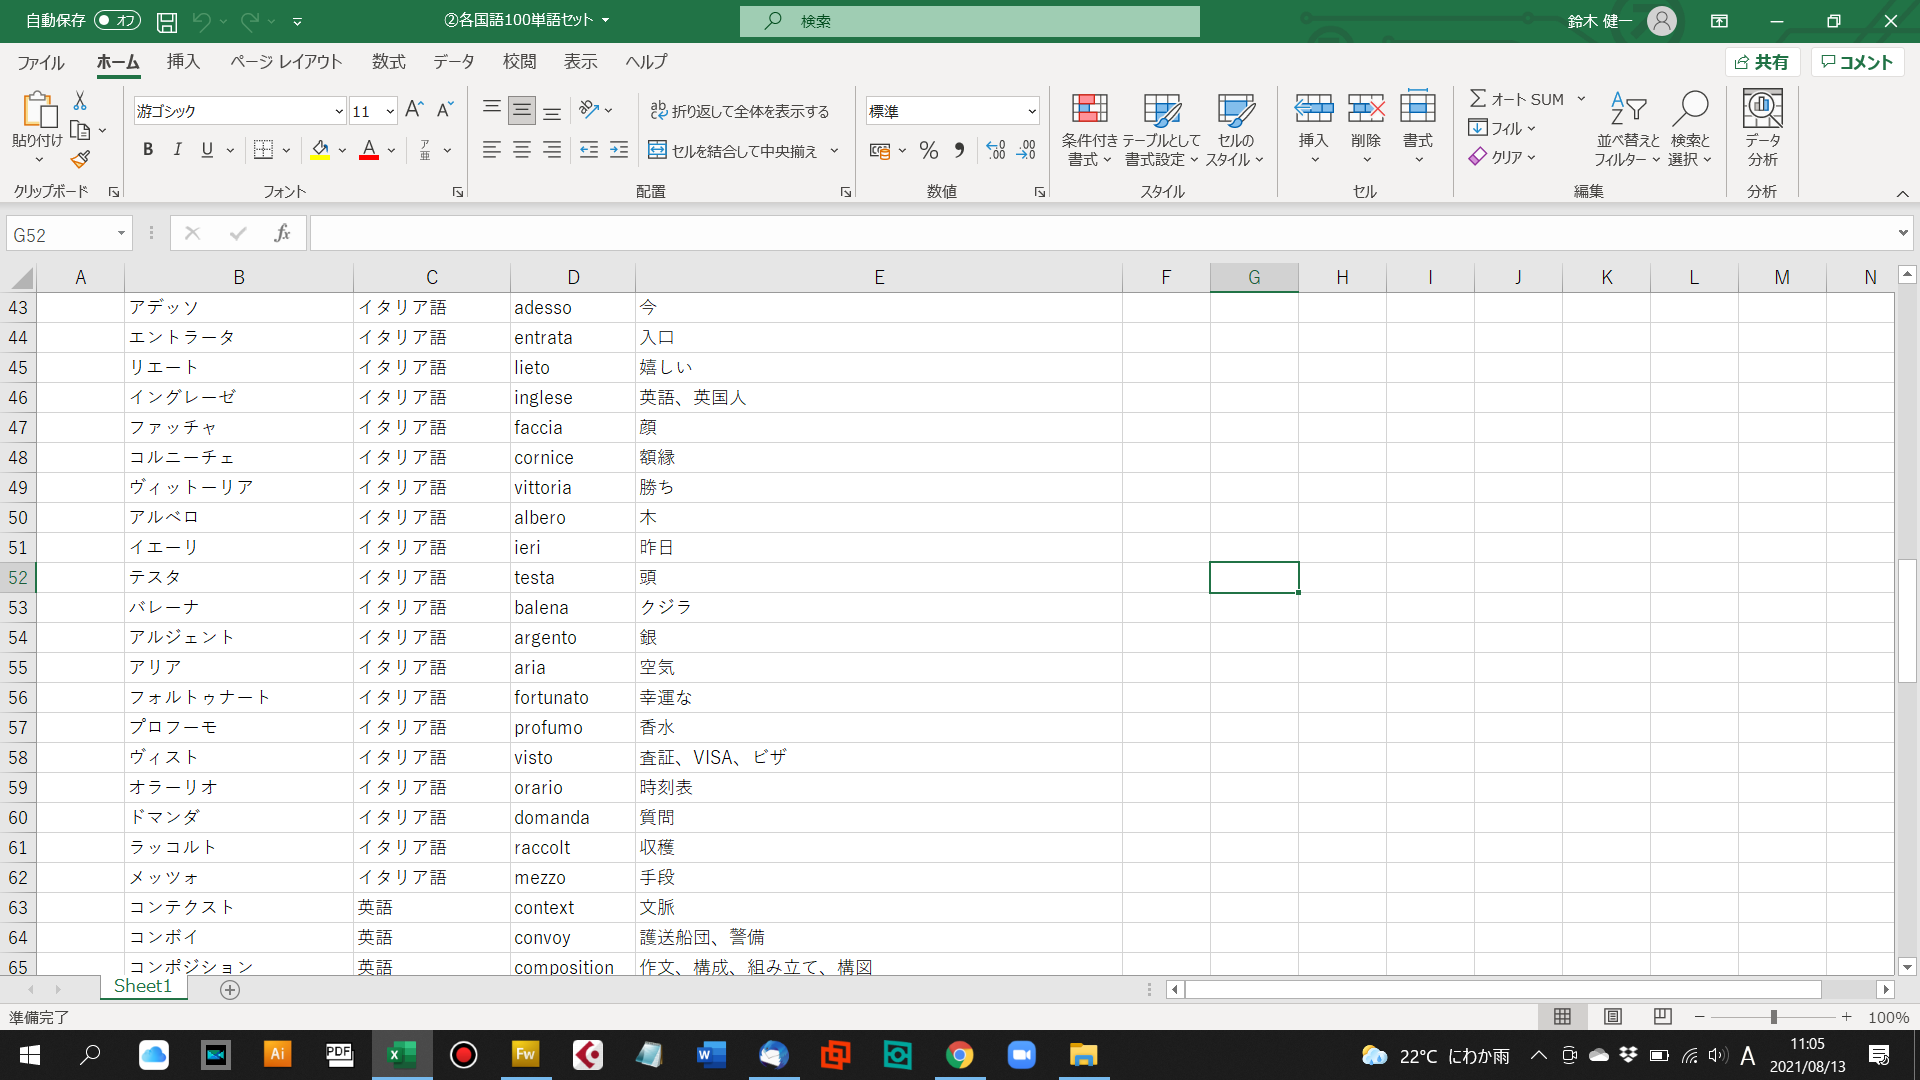Open the Name Box dropdown arrow
The width and height of the screenshot is (1920, 1080).
(121, 234)
